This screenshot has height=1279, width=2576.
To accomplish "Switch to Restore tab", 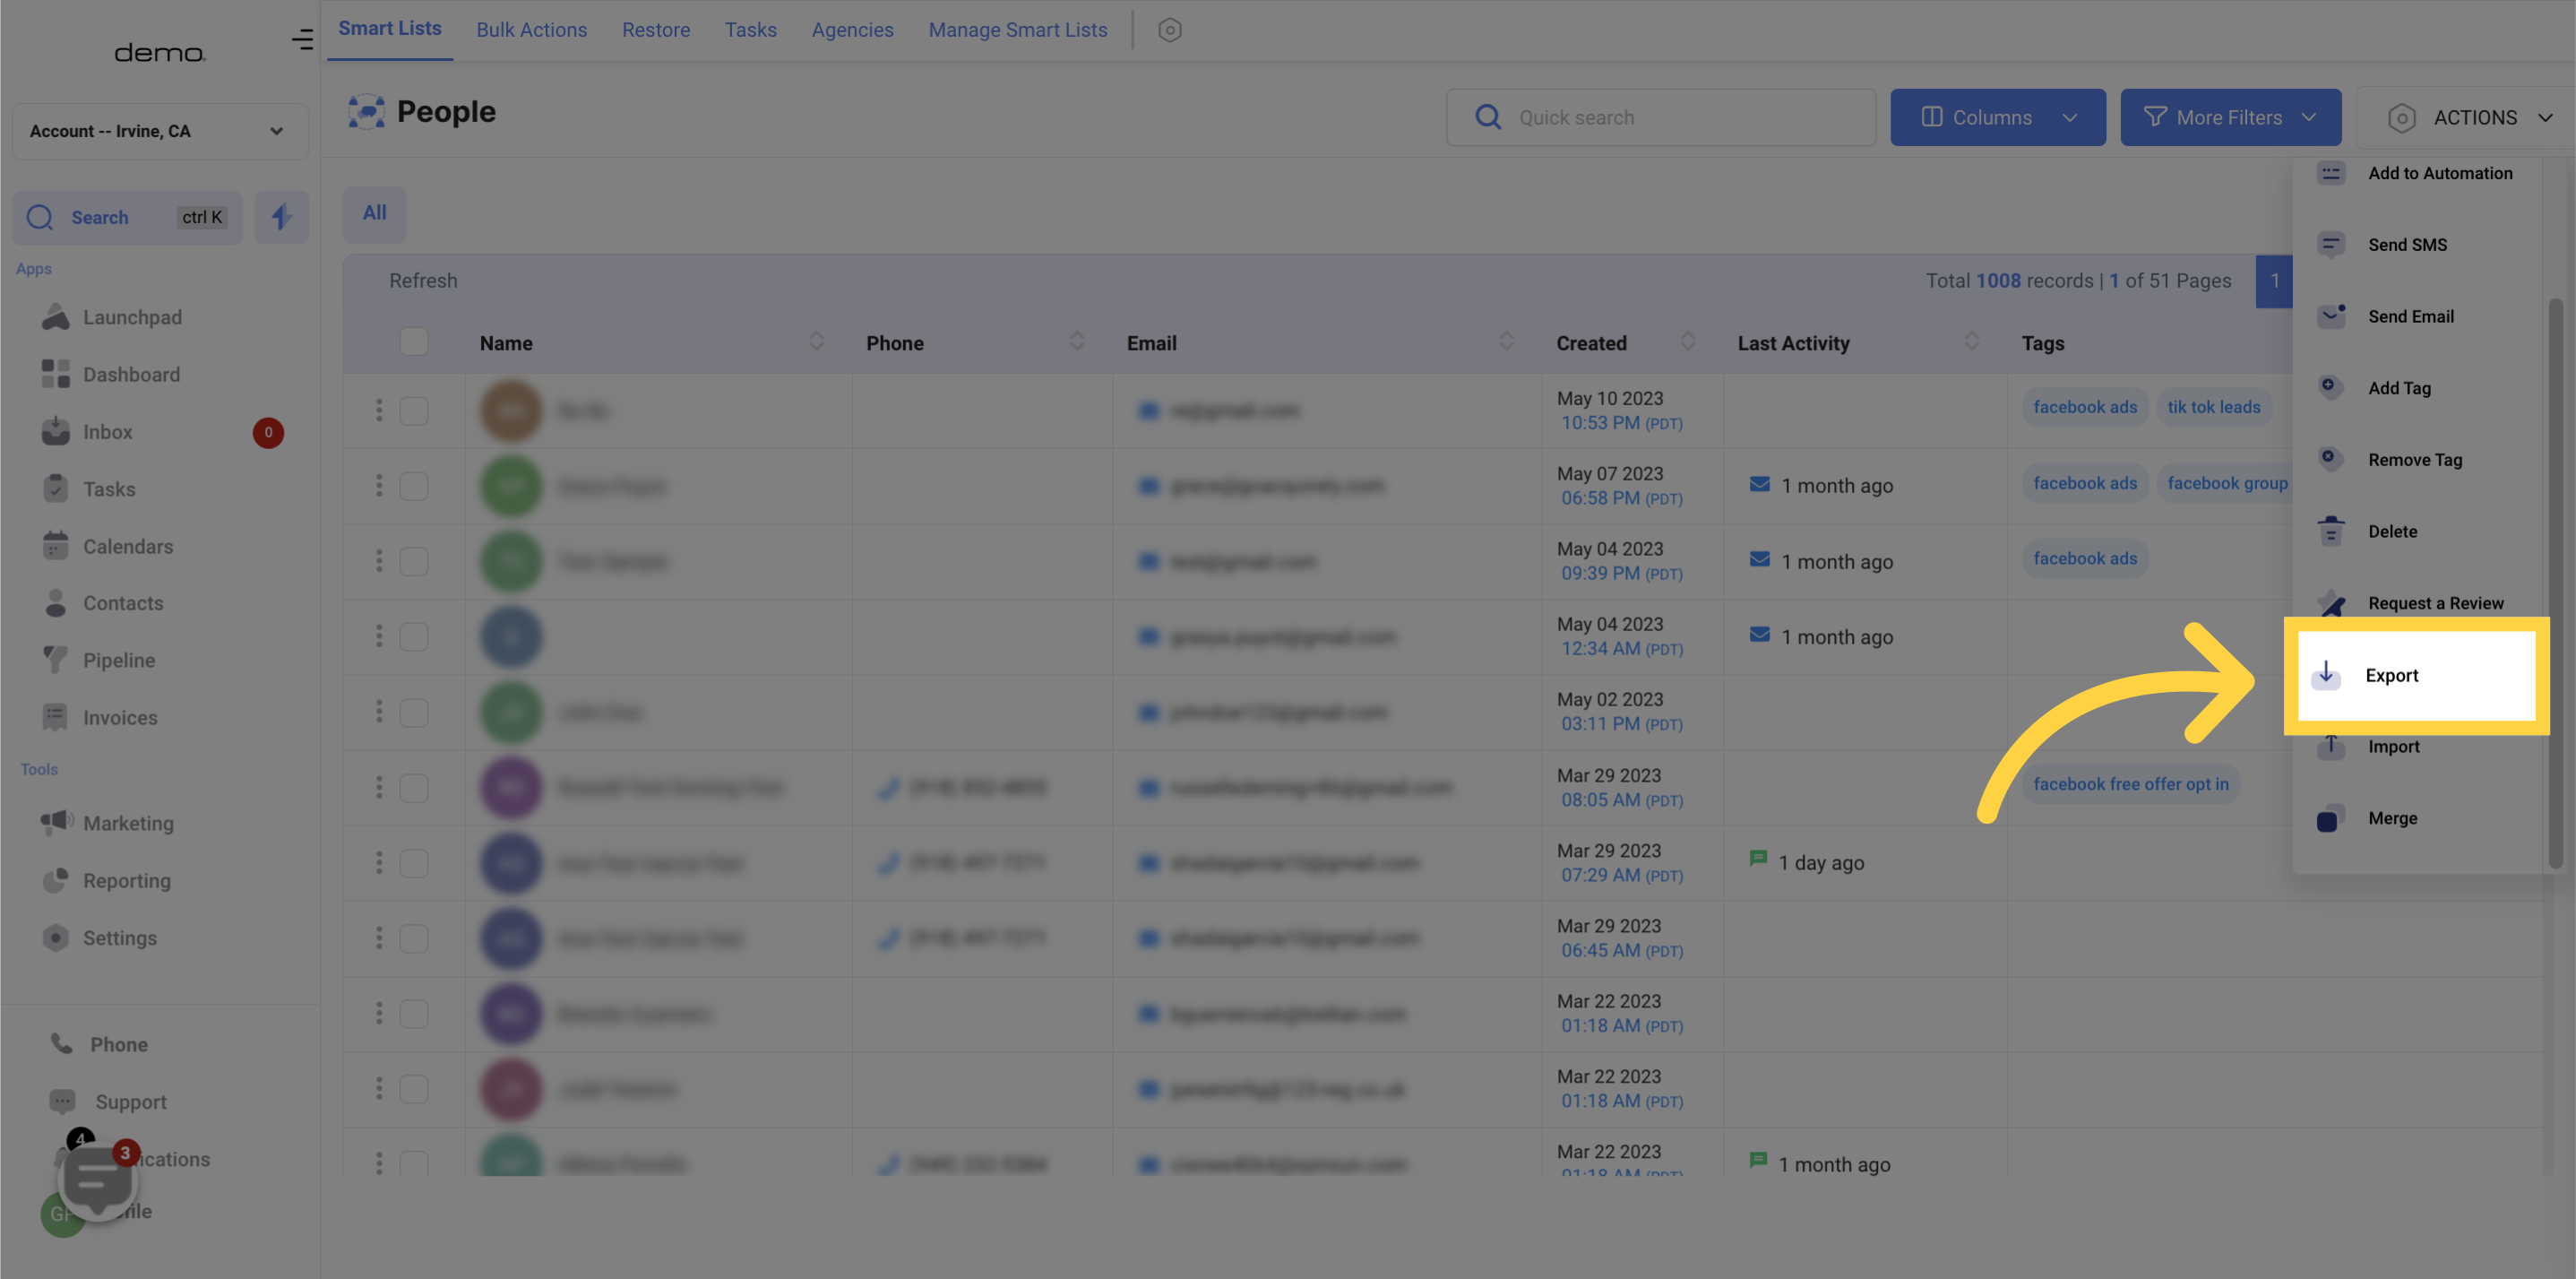I will coord(656,30).
